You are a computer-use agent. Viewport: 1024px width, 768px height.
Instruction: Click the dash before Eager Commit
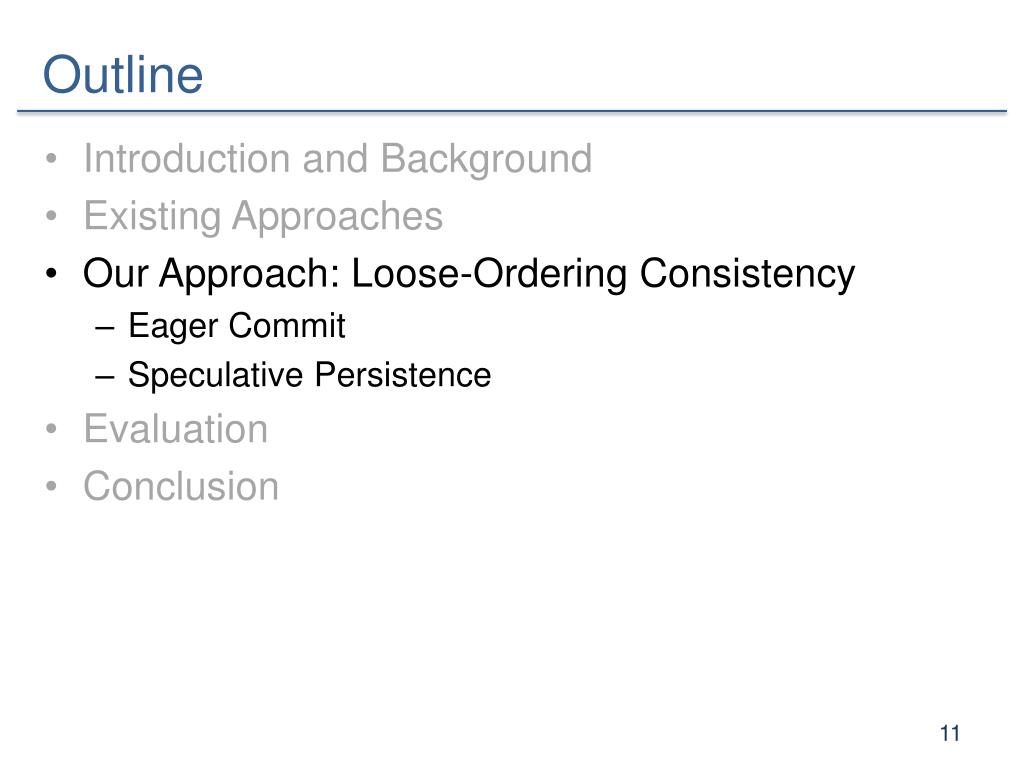pyautogui.click(x=104, y=328)
